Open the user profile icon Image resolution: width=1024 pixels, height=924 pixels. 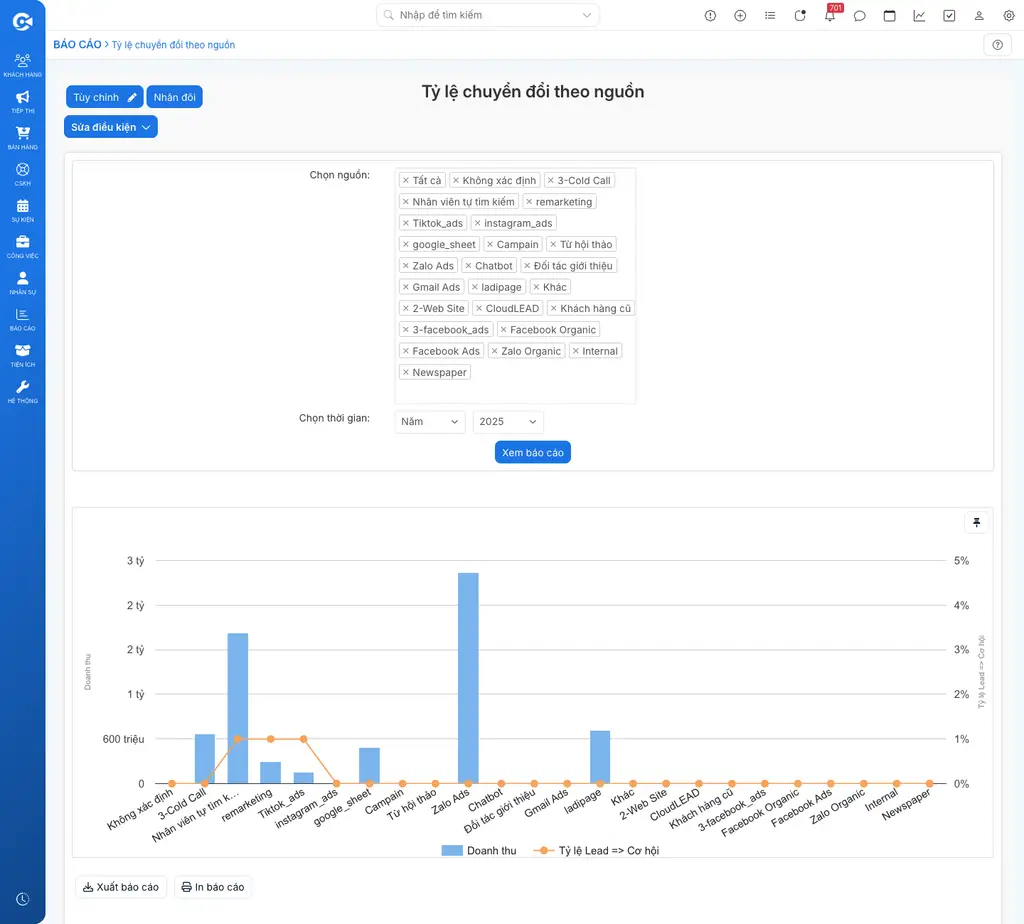point(979,16)
